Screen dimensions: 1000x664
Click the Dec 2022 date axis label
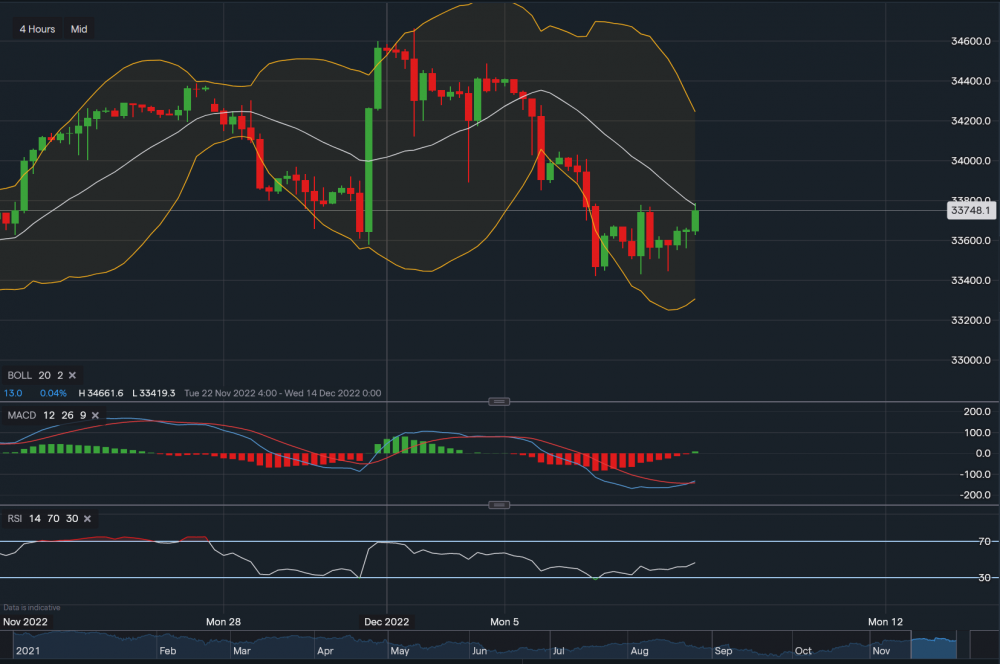pos(387,621)
